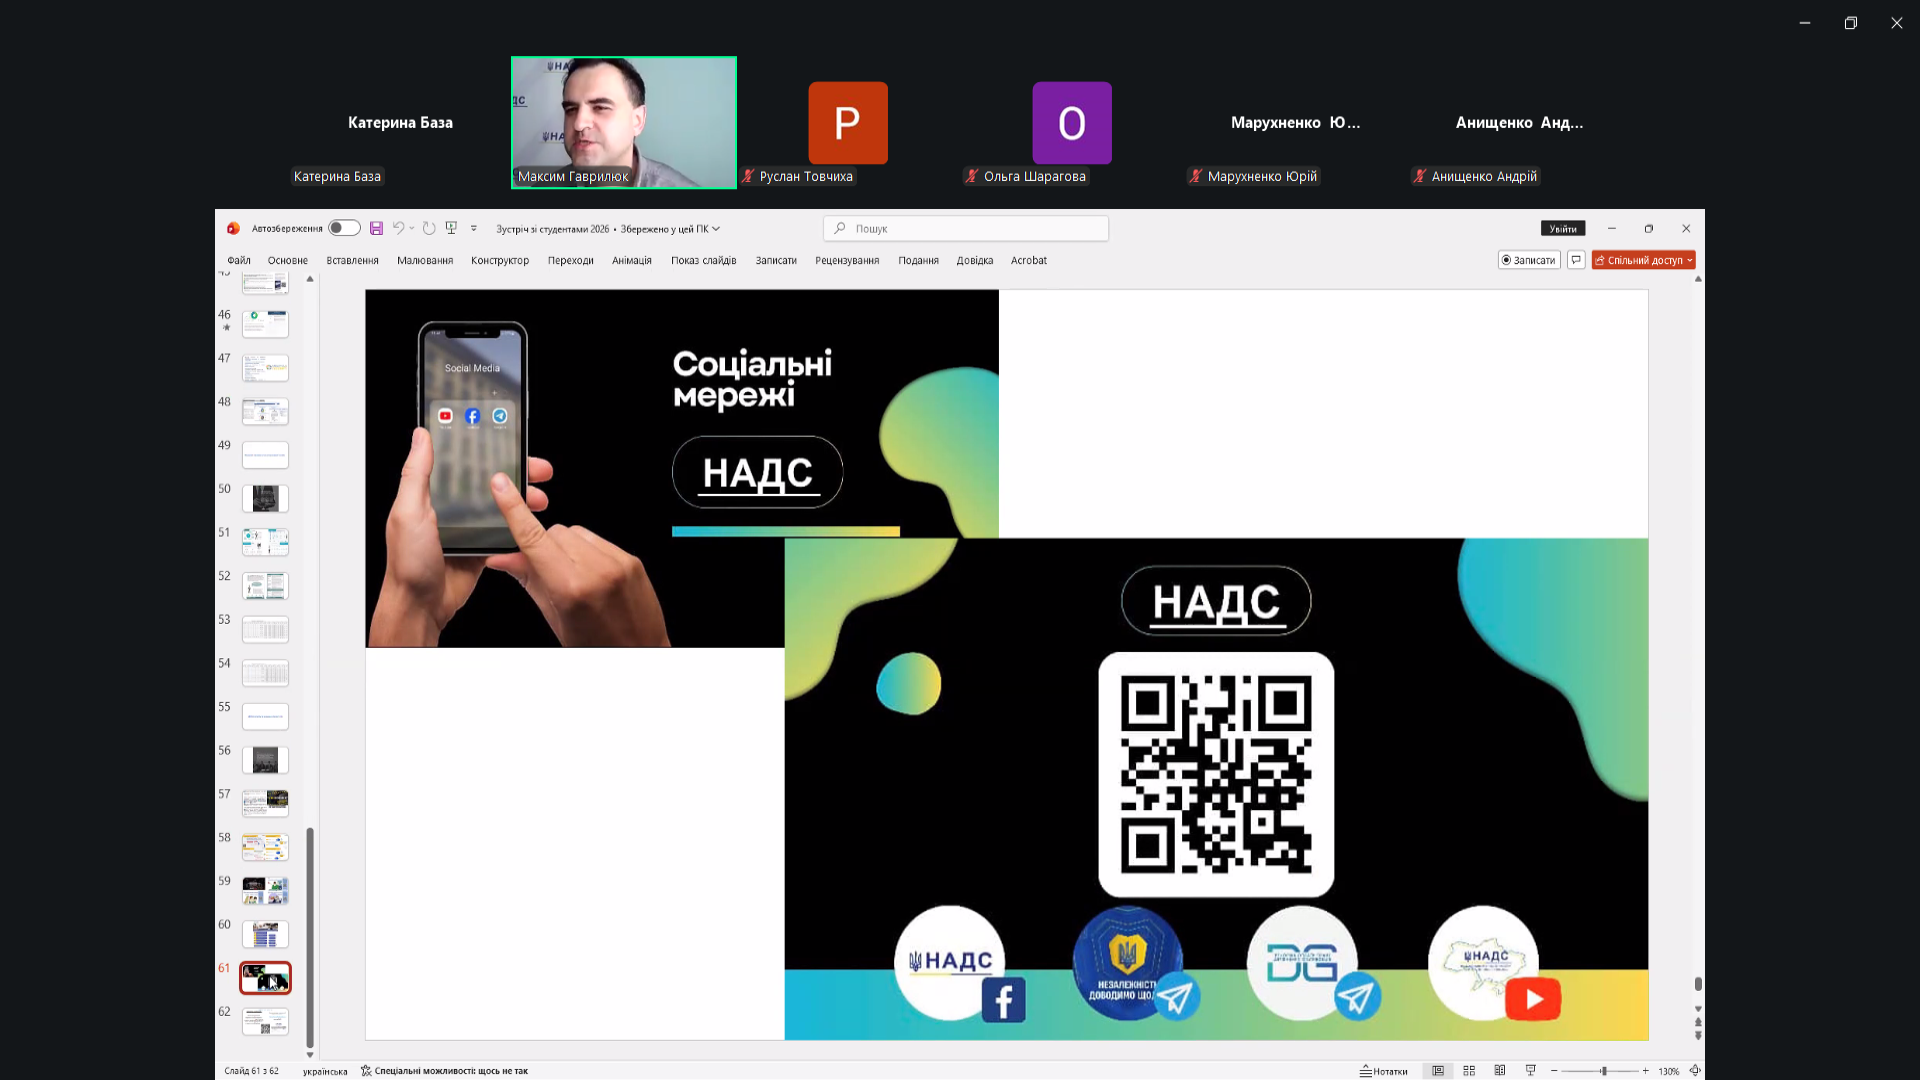
Task: Select slide 46 thumbnail
Action: click(265, 324)
